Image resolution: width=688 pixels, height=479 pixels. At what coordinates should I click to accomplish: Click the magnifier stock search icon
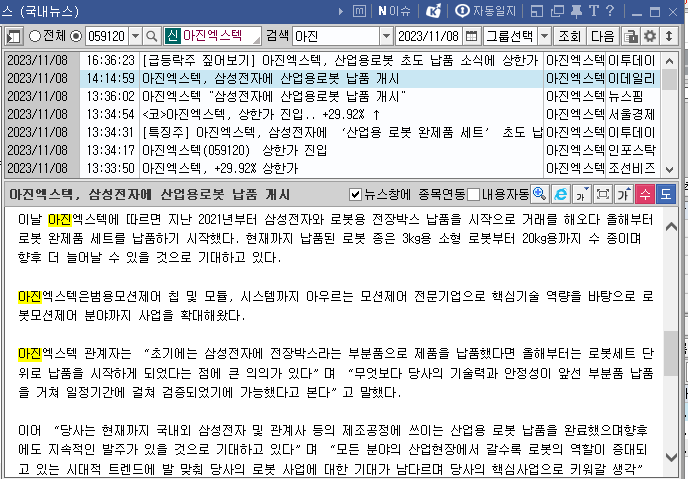151,36
